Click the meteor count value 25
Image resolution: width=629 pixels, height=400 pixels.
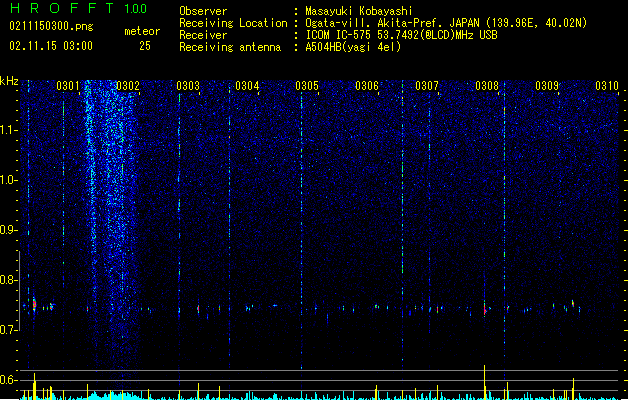pos(145,46)
